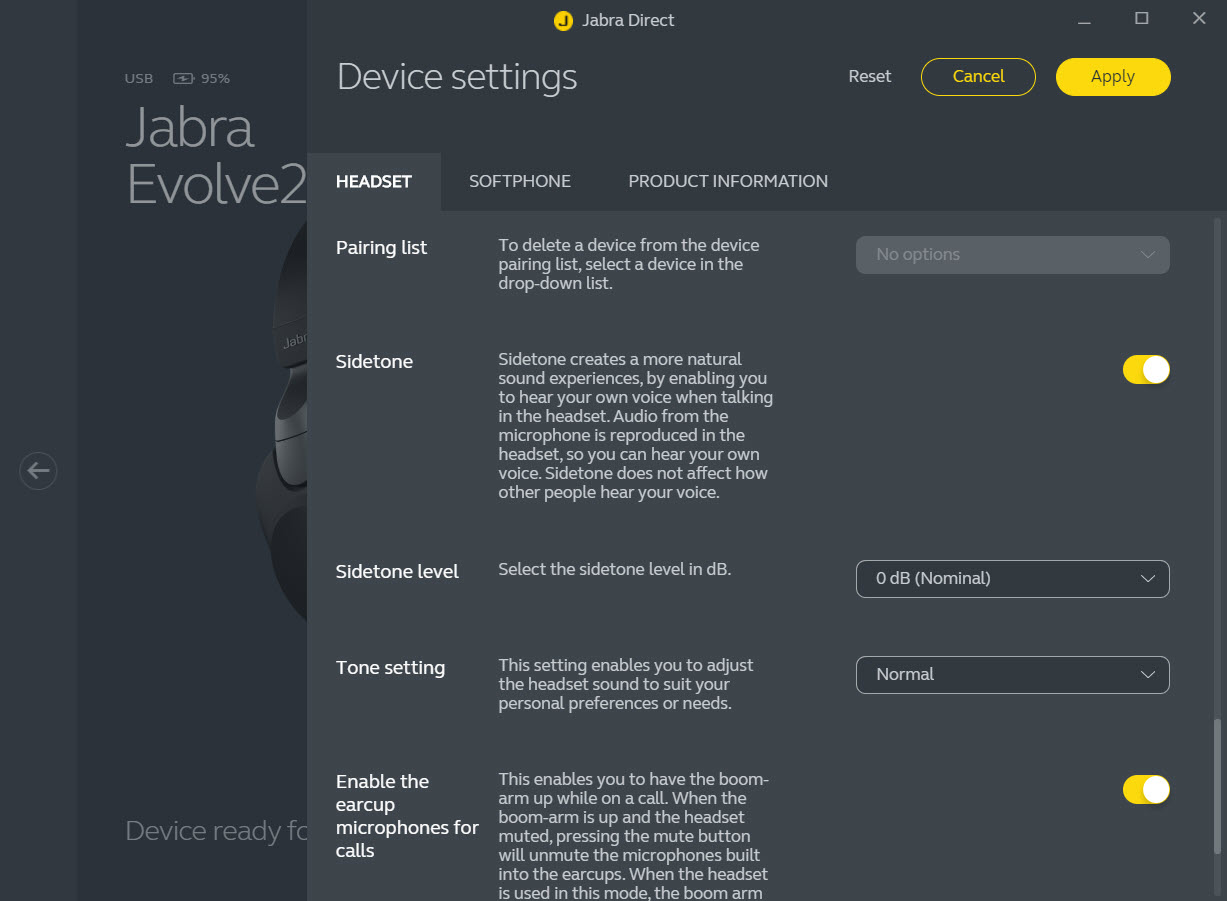Image resolution: width=1227 pixels, height=901 pixels.
Task: Go to the Product Information tab
Action: (728, 181)
